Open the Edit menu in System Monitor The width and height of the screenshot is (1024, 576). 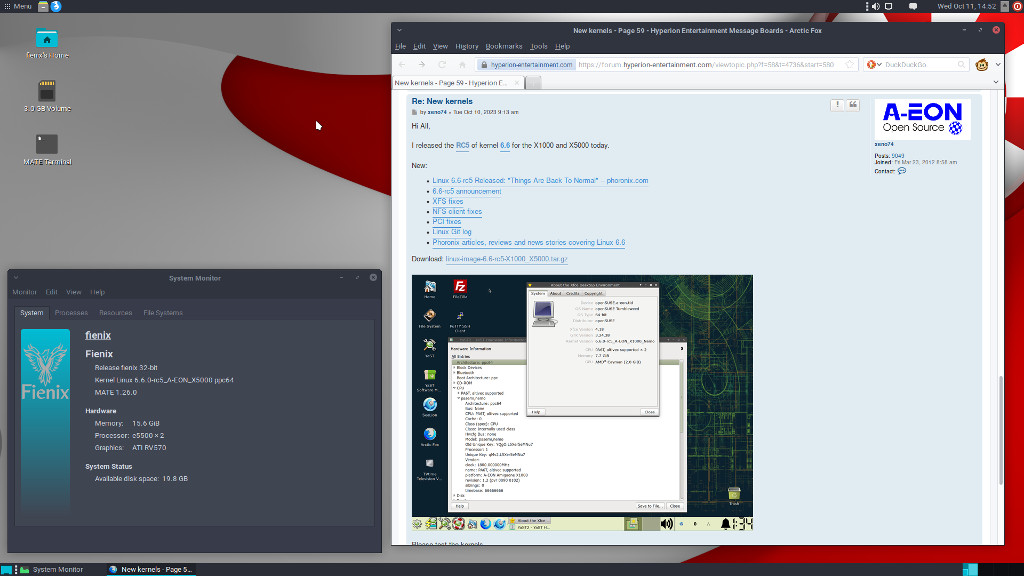[52, 292]
